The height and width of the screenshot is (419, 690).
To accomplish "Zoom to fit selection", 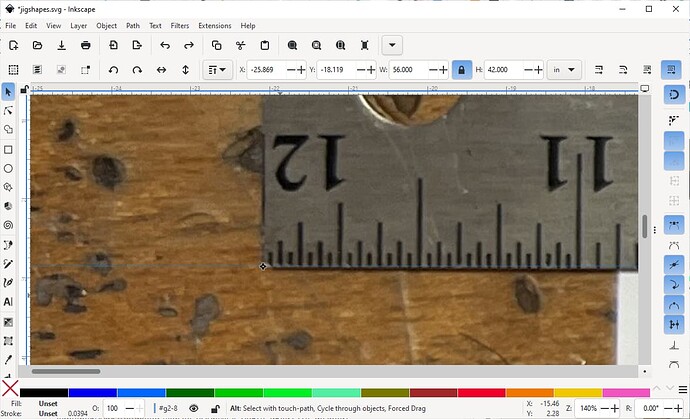I will (292, 45).
